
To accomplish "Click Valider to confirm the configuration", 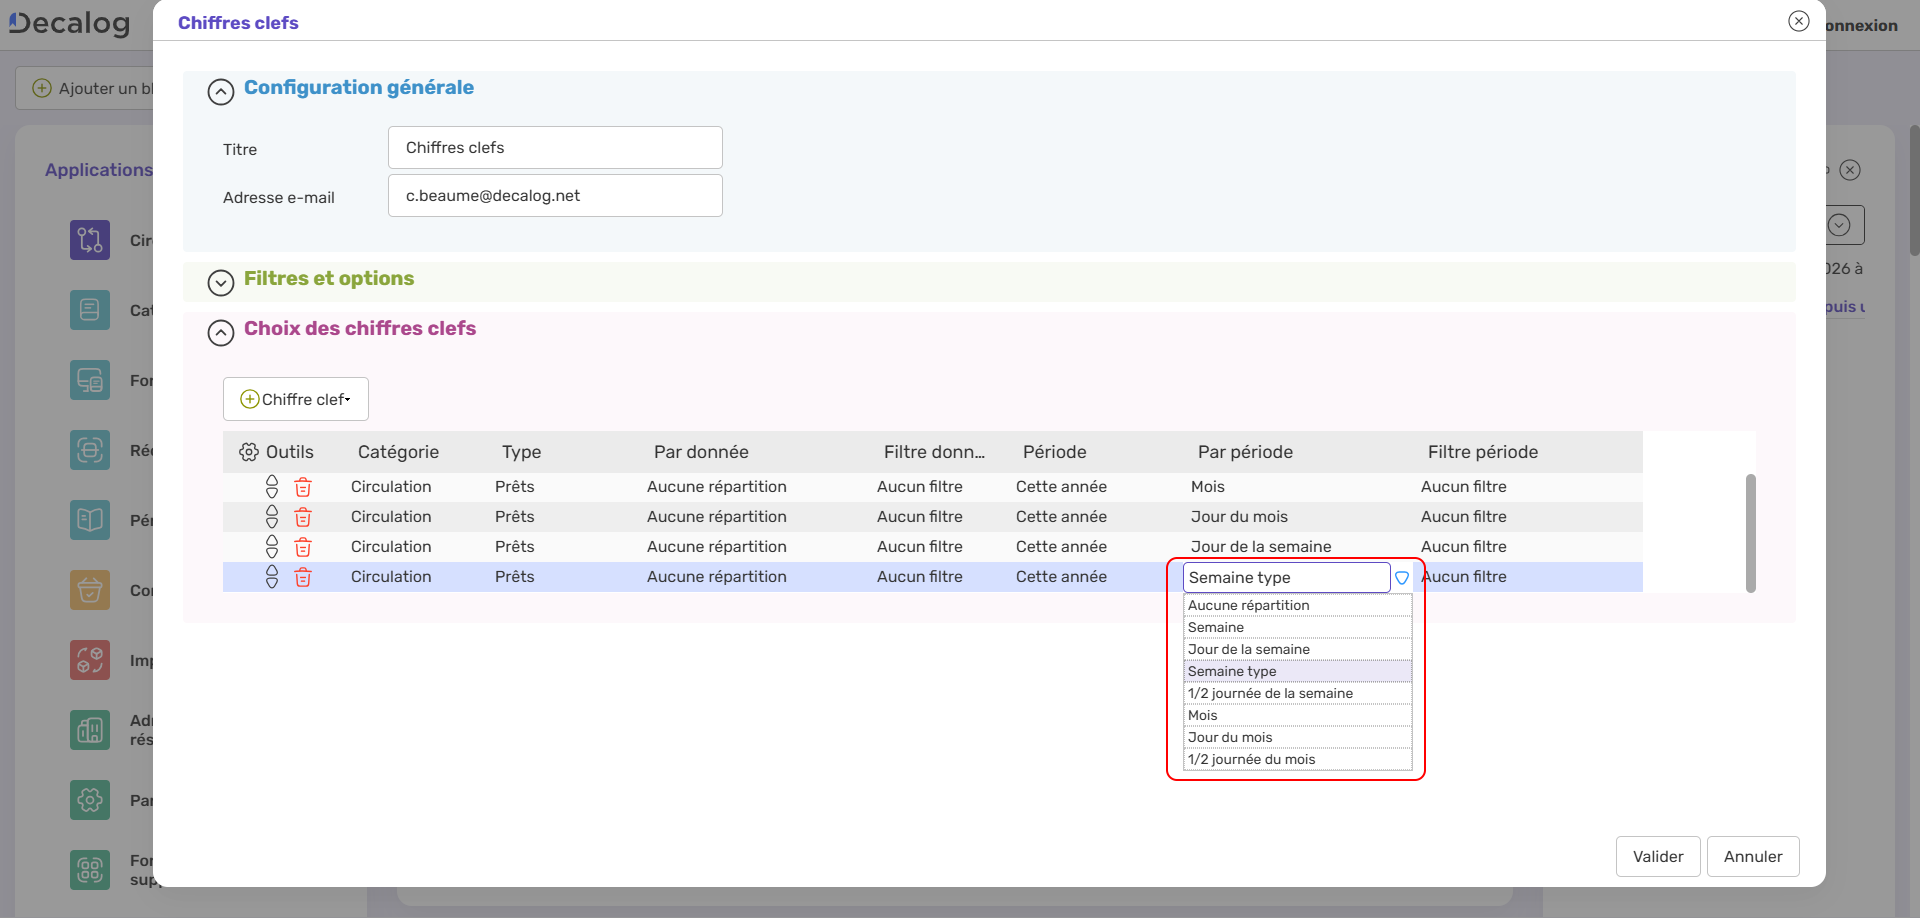I will click(x=1657, y=856).
